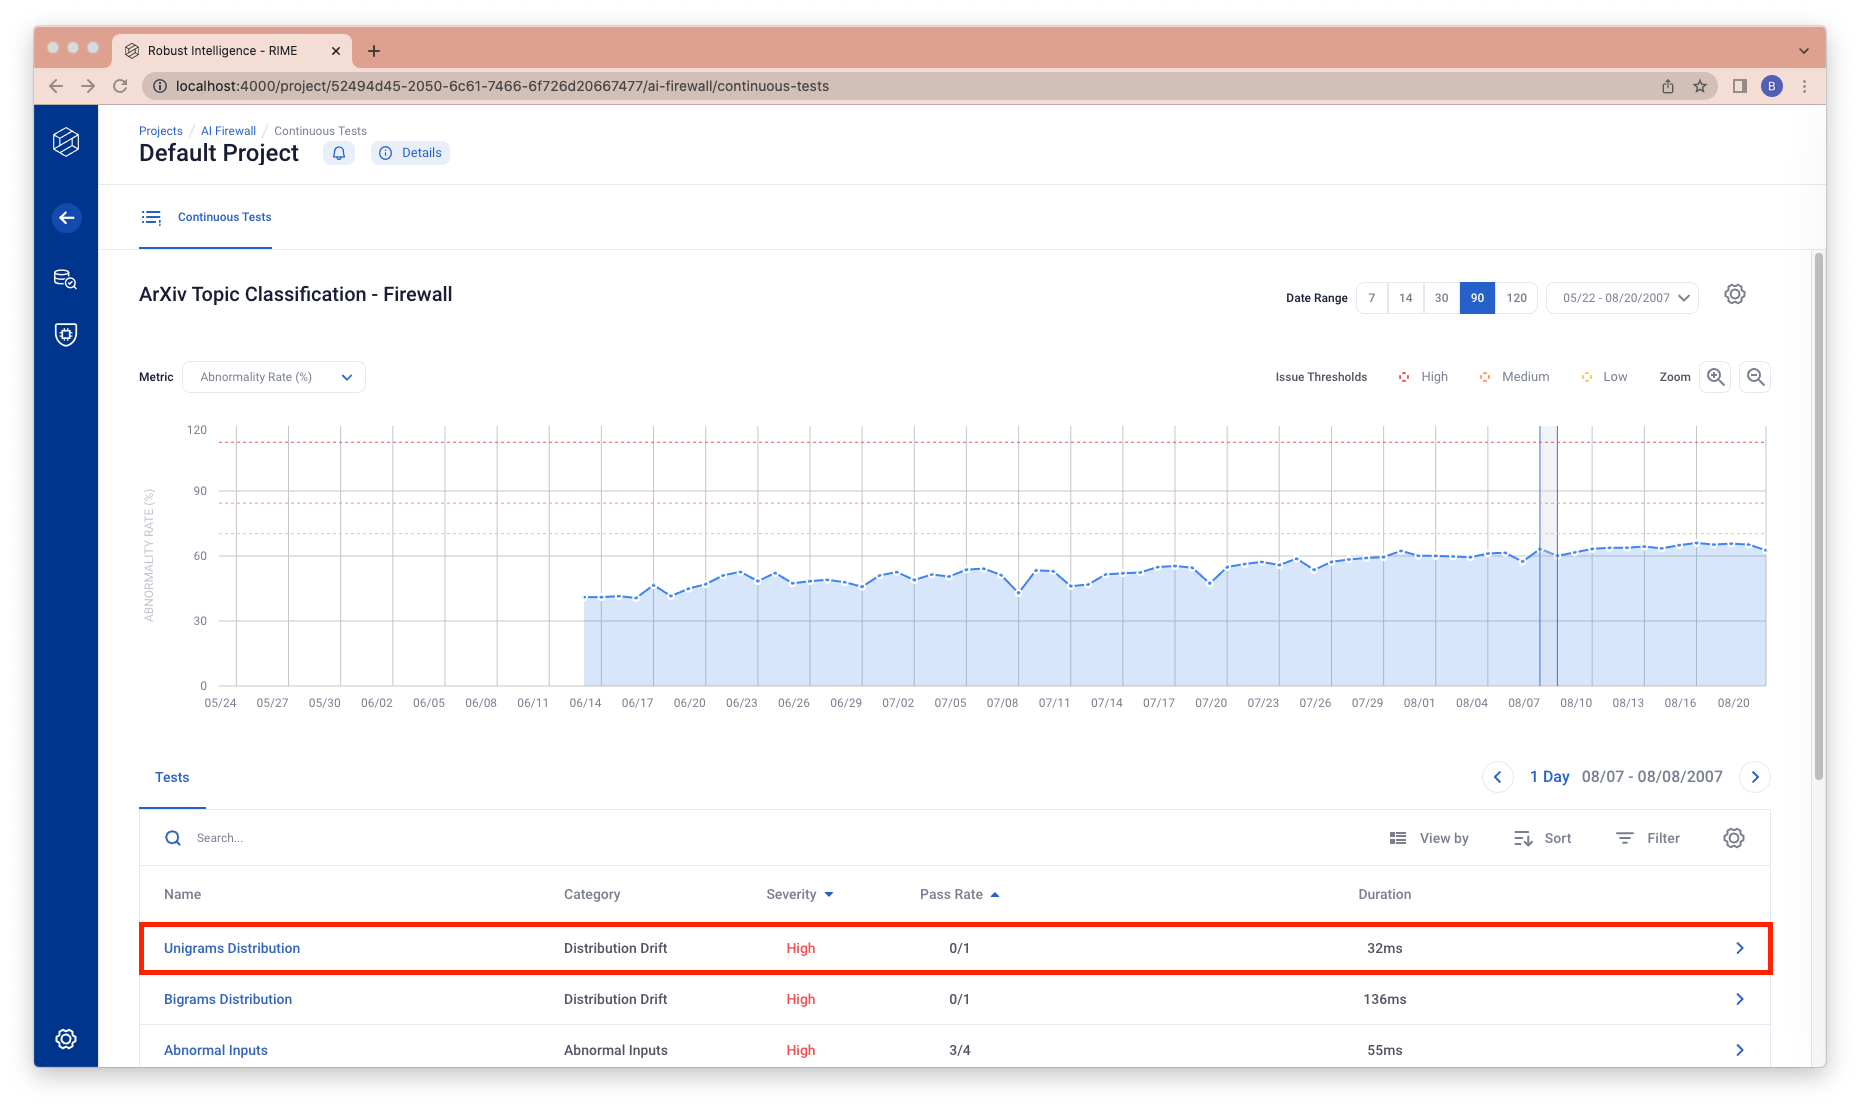Toggle Low issue threshold
The height and width of the screenshot is (1109, 1860).
click(1604, 377)
